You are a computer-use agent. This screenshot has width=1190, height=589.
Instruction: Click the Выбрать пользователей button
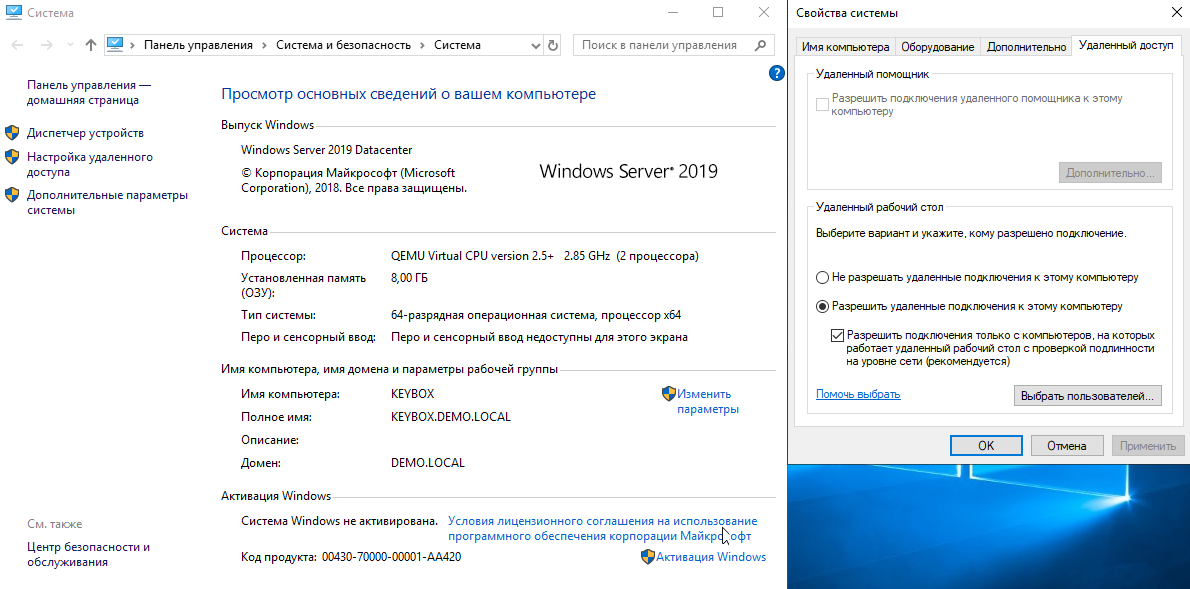pyautogui.click(x=1087, y=396)
